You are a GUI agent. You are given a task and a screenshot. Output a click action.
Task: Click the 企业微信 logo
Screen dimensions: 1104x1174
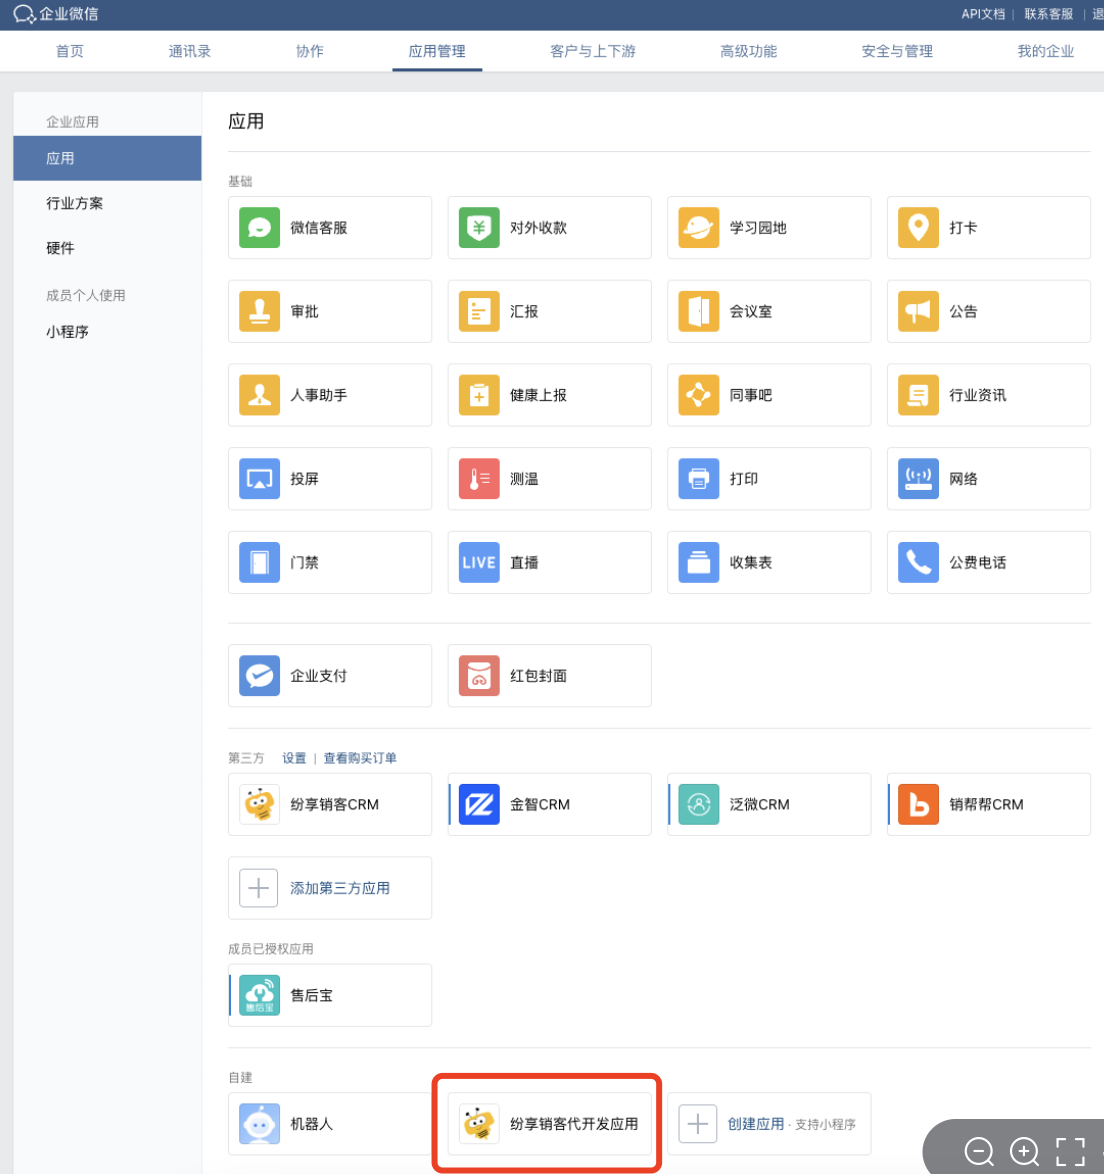click(56, 14)
